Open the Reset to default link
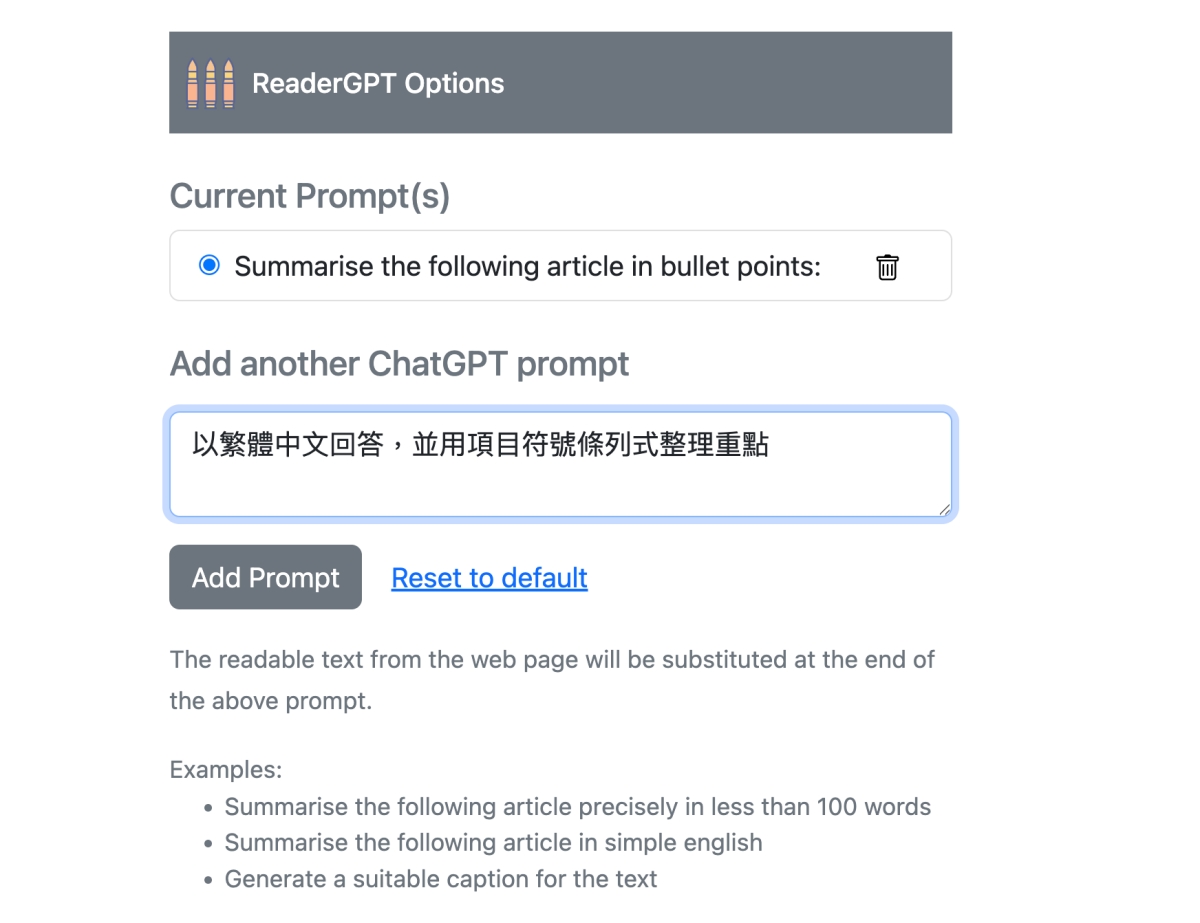 [489, 578]
